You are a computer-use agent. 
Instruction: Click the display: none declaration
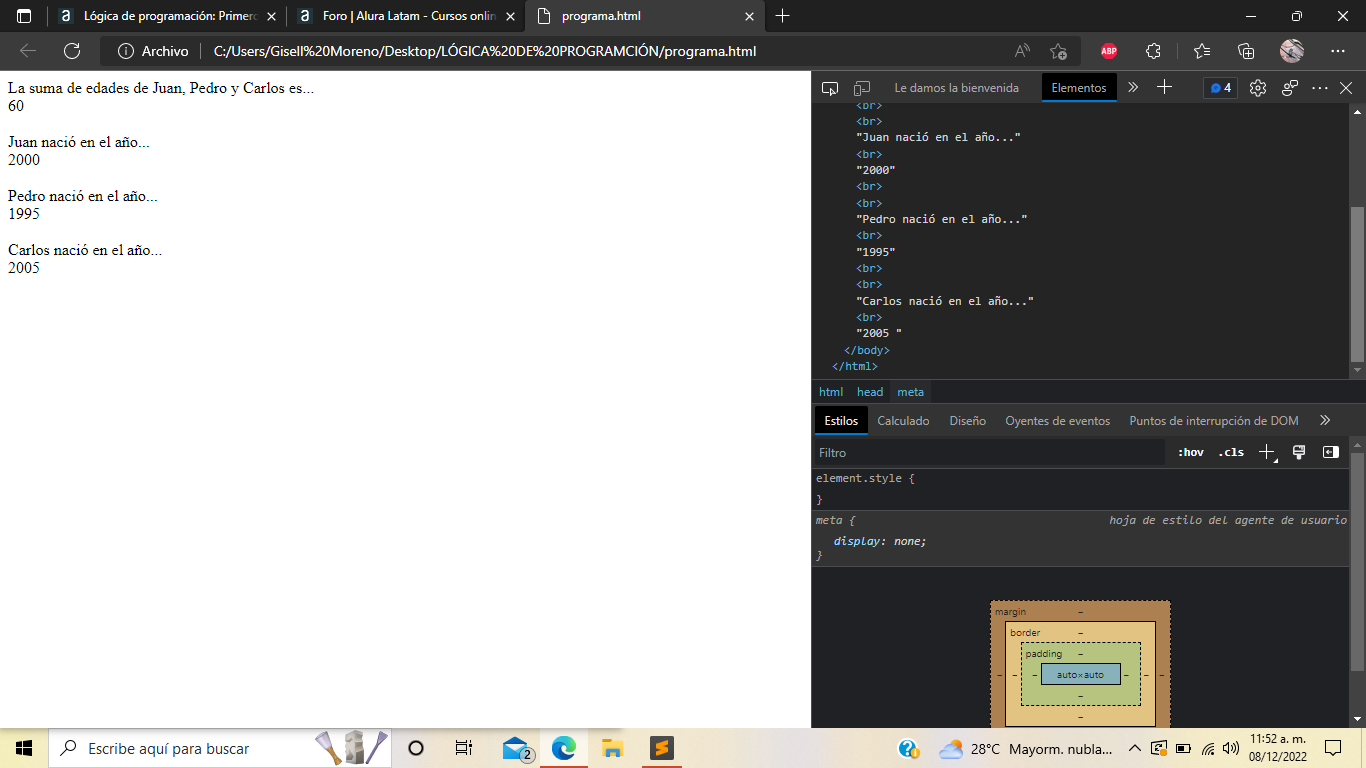pos(880,541)
